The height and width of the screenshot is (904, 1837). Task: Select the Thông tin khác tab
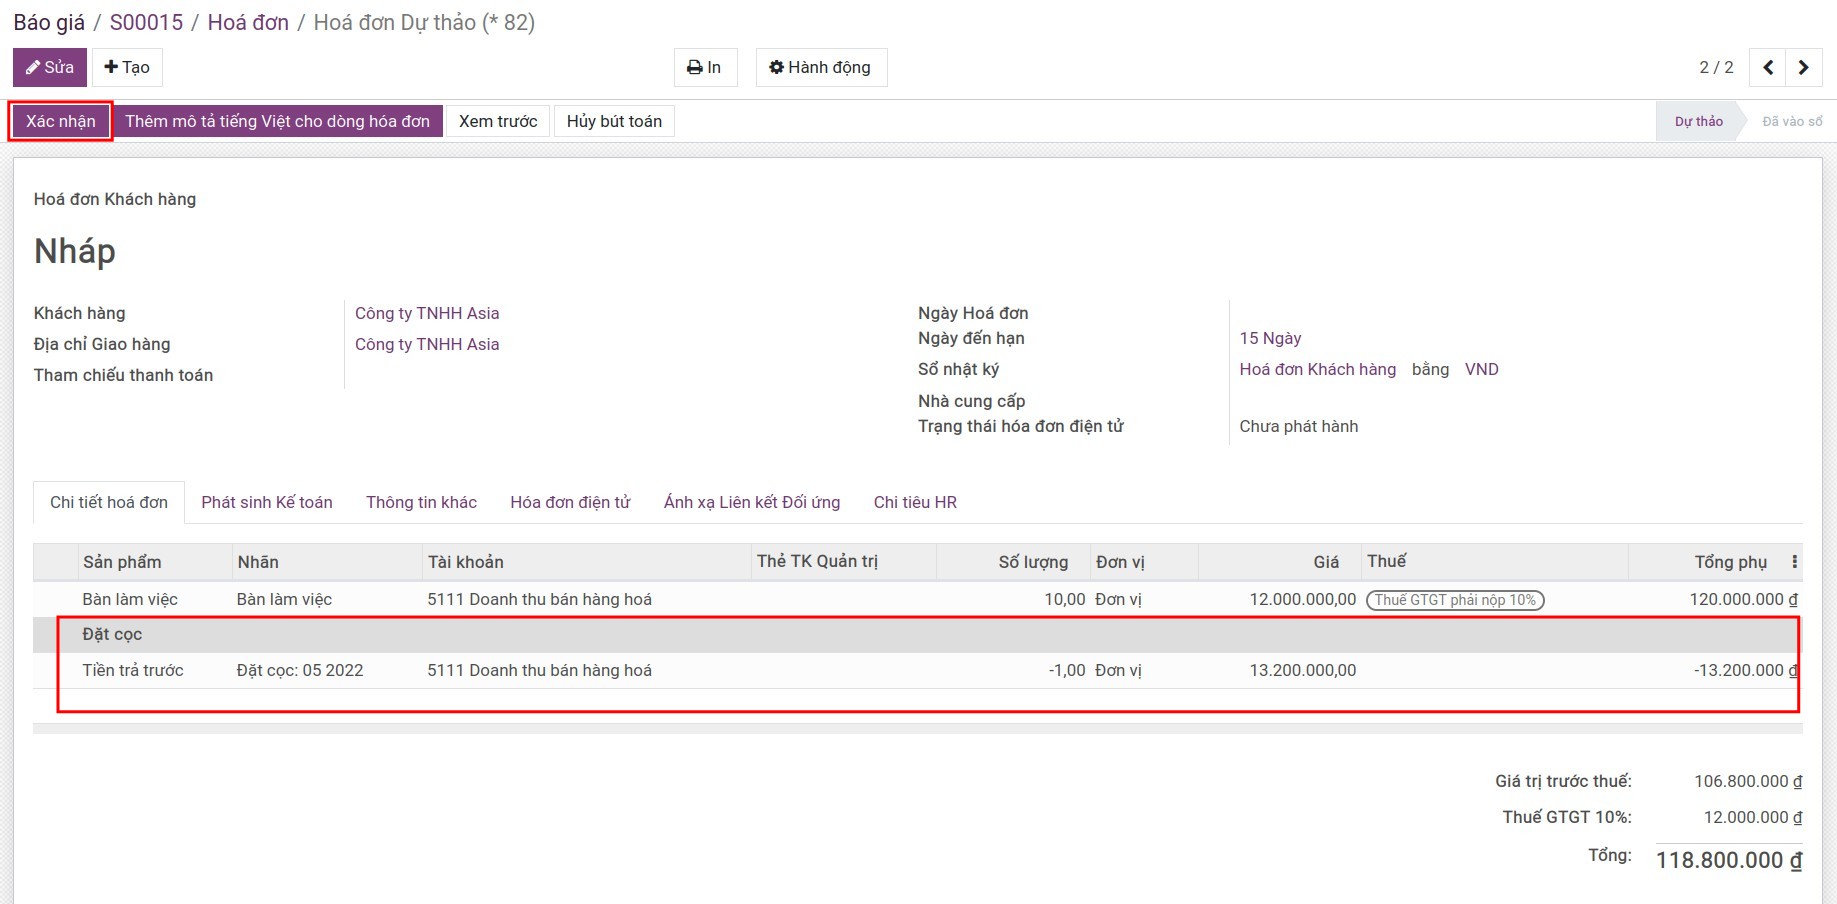click(x=421, y=502)
